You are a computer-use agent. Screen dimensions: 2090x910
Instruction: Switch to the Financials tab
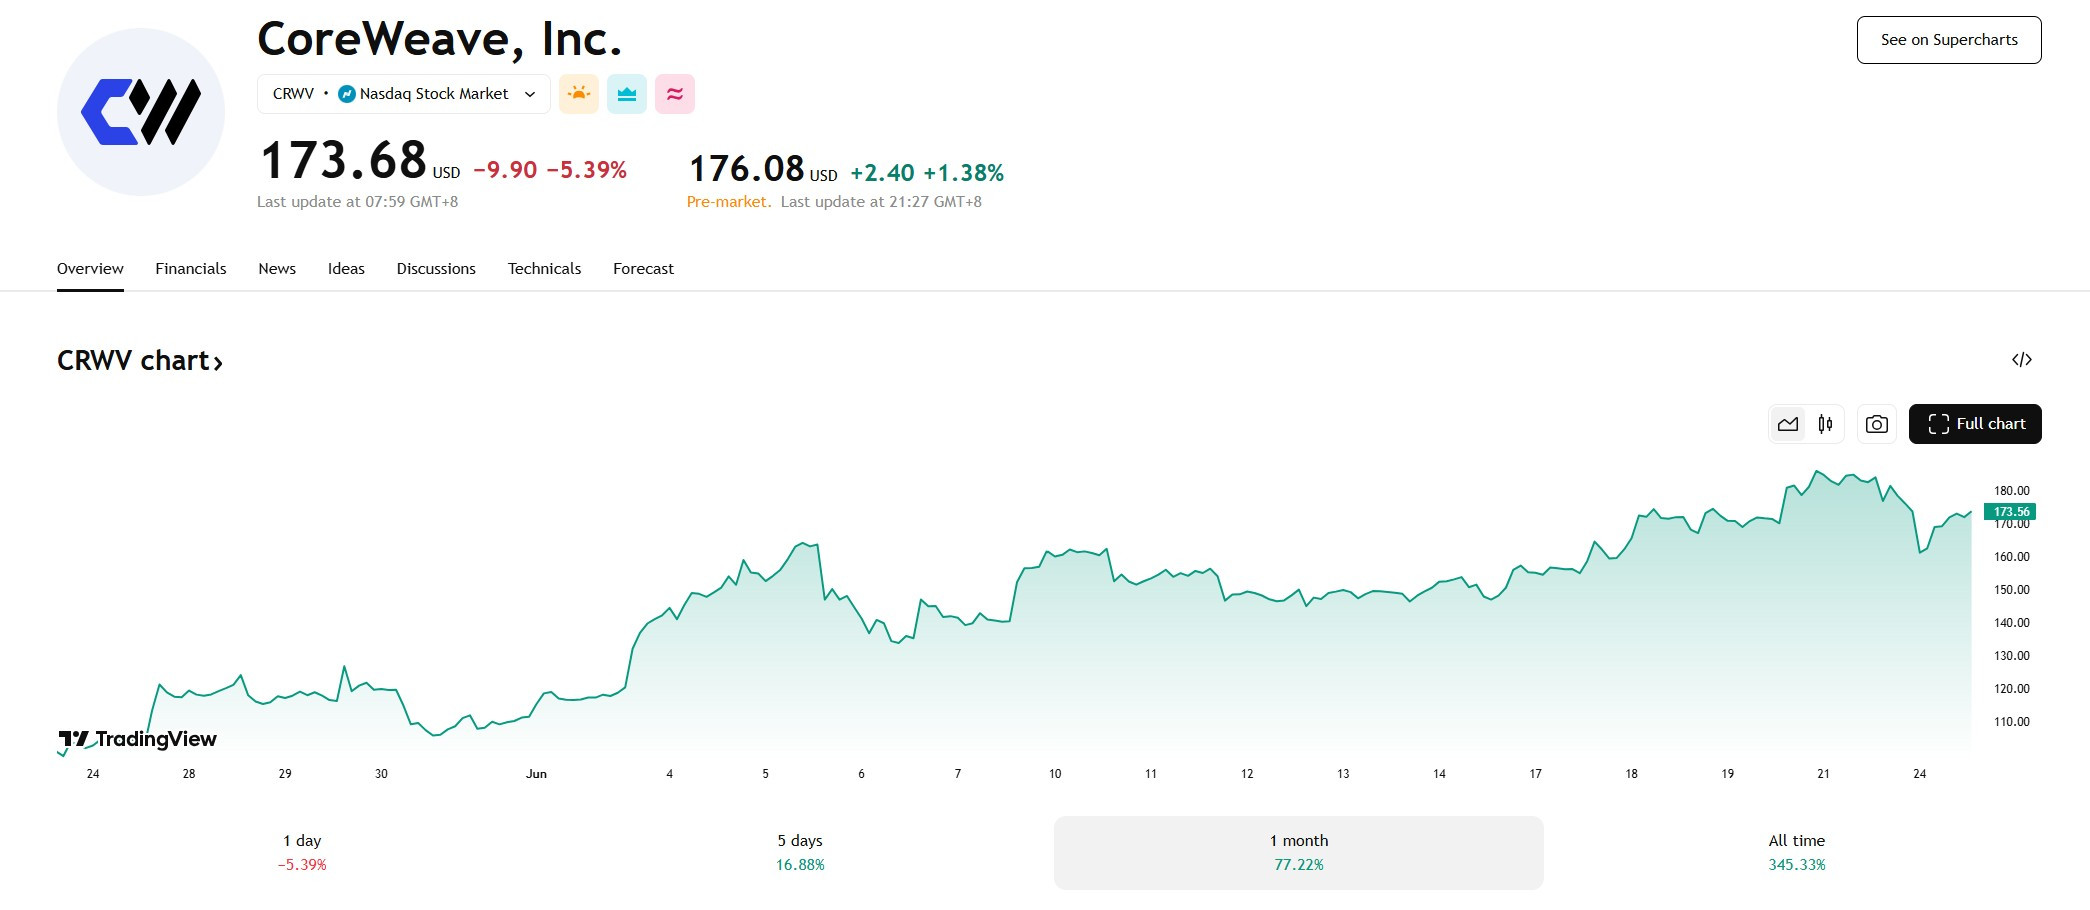(191, 269)
